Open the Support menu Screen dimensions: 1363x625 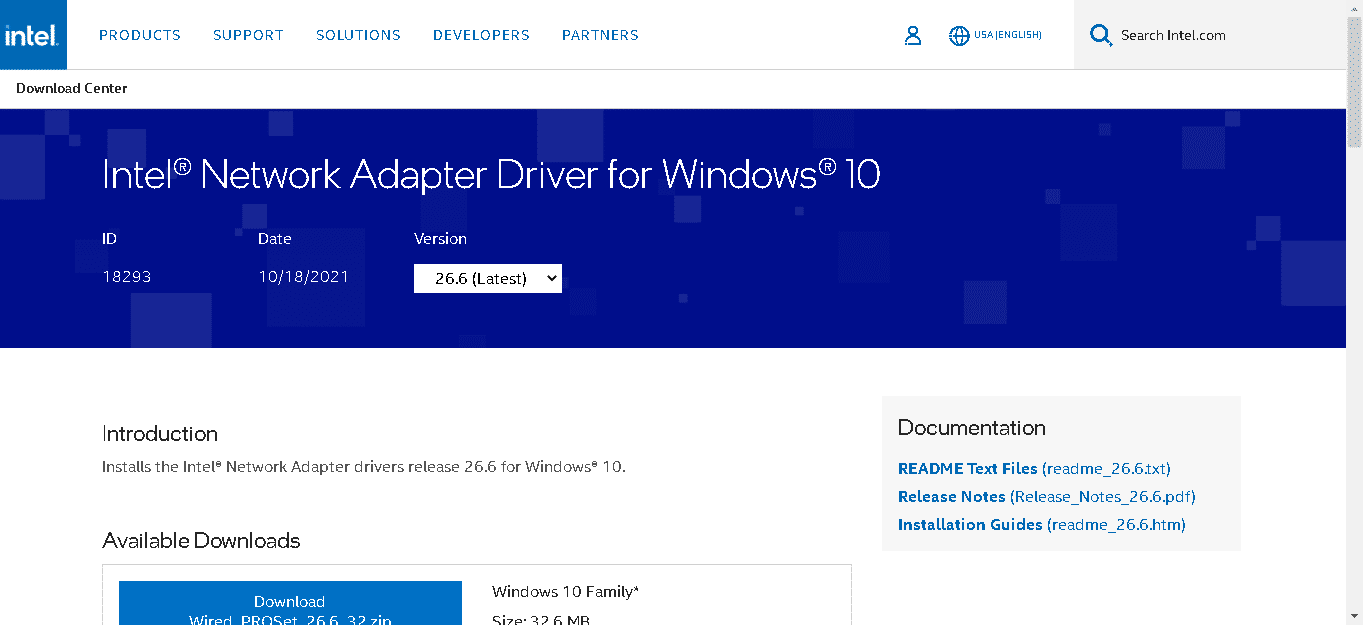248,35
